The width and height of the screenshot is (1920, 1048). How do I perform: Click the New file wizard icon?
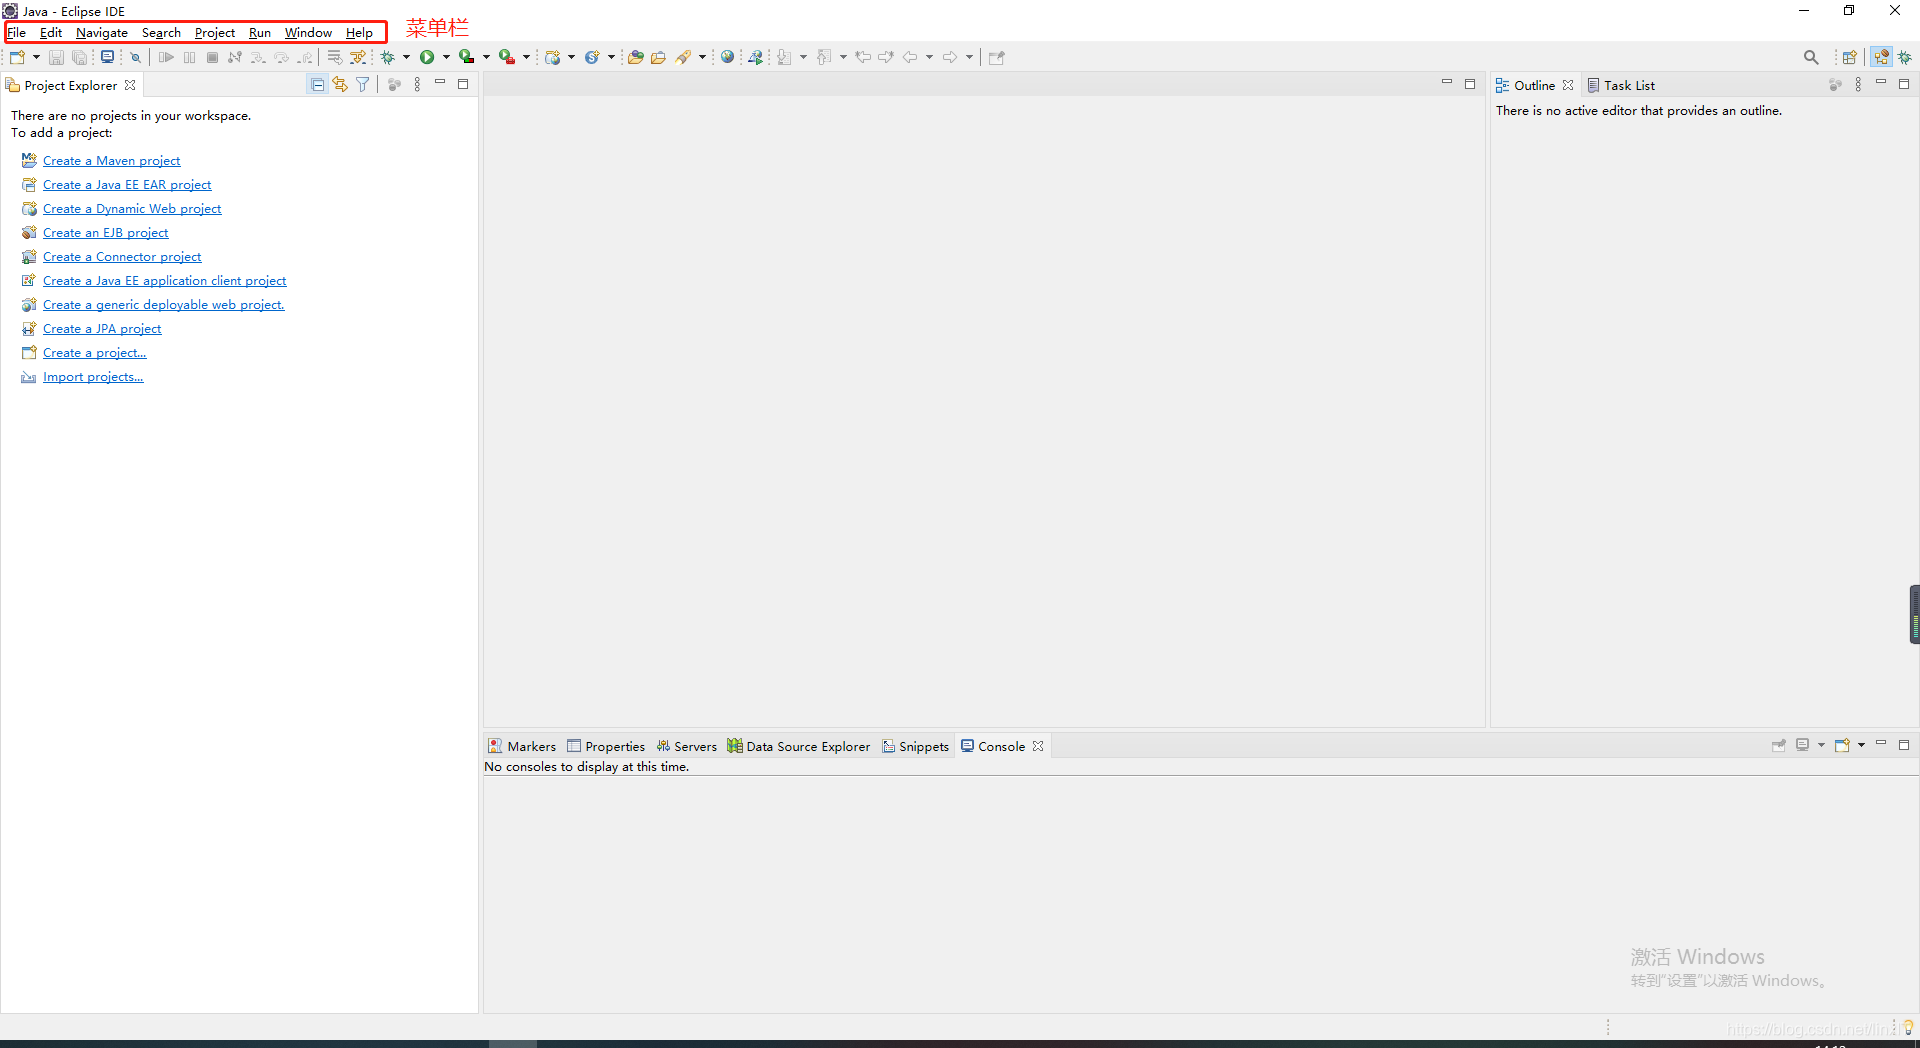(17, 57)
